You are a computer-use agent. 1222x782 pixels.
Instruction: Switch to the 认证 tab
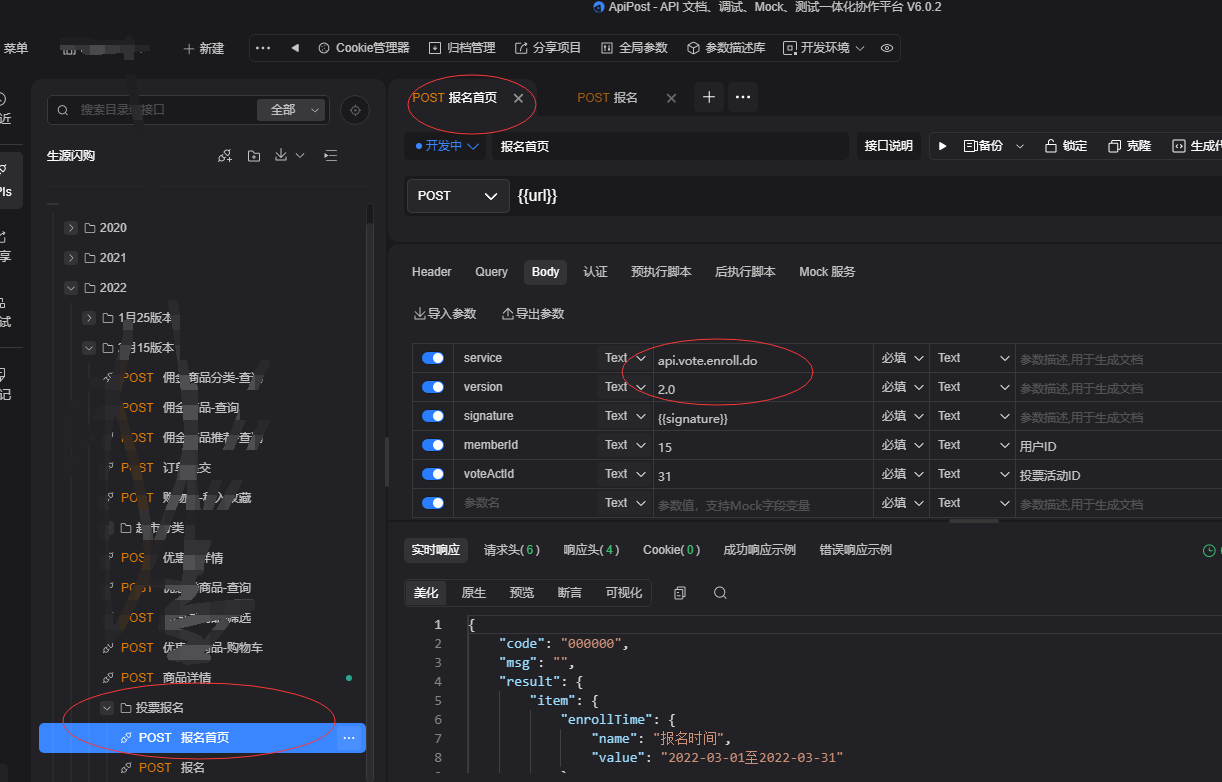[596, 272]
